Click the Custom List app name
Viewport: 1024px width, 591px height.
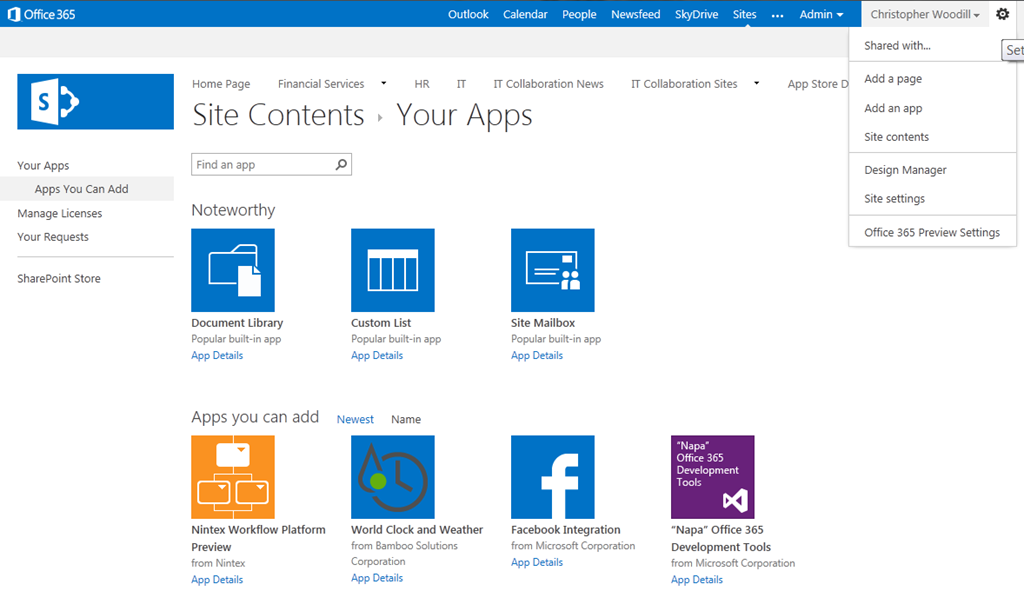tap(381, 323)
